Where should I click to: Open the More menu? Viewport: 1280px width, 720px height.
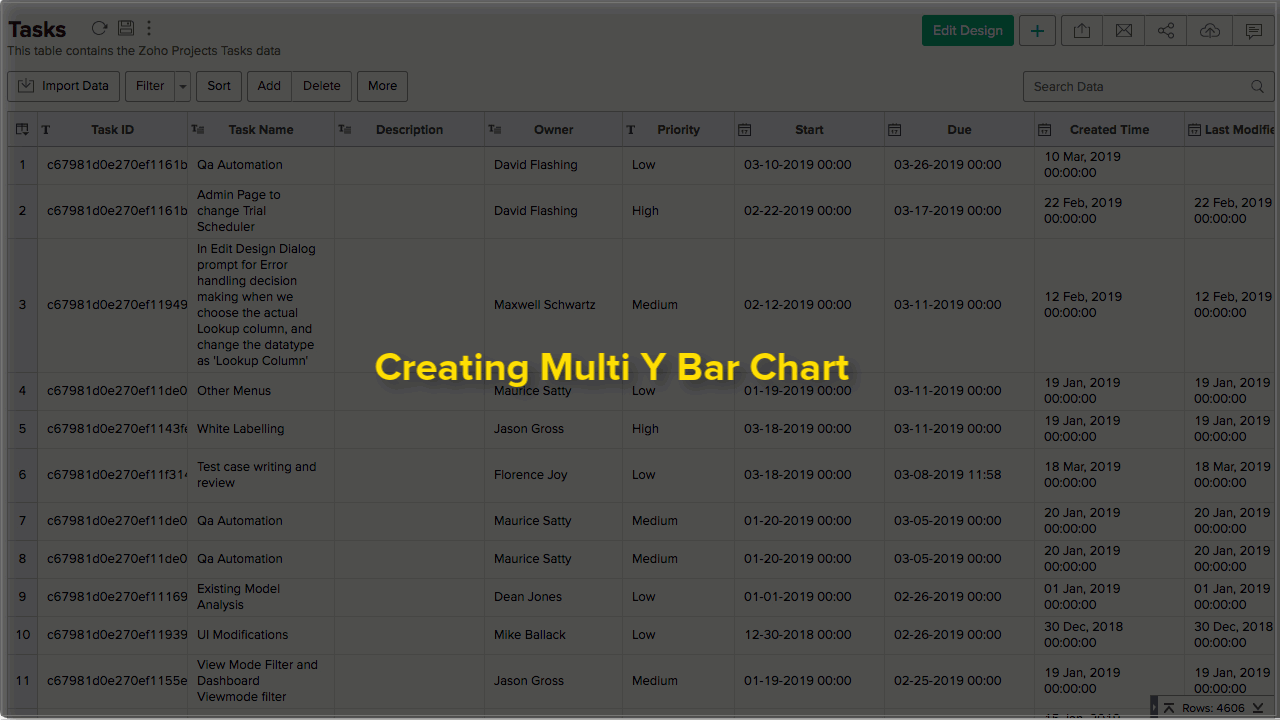click(382, 86)
